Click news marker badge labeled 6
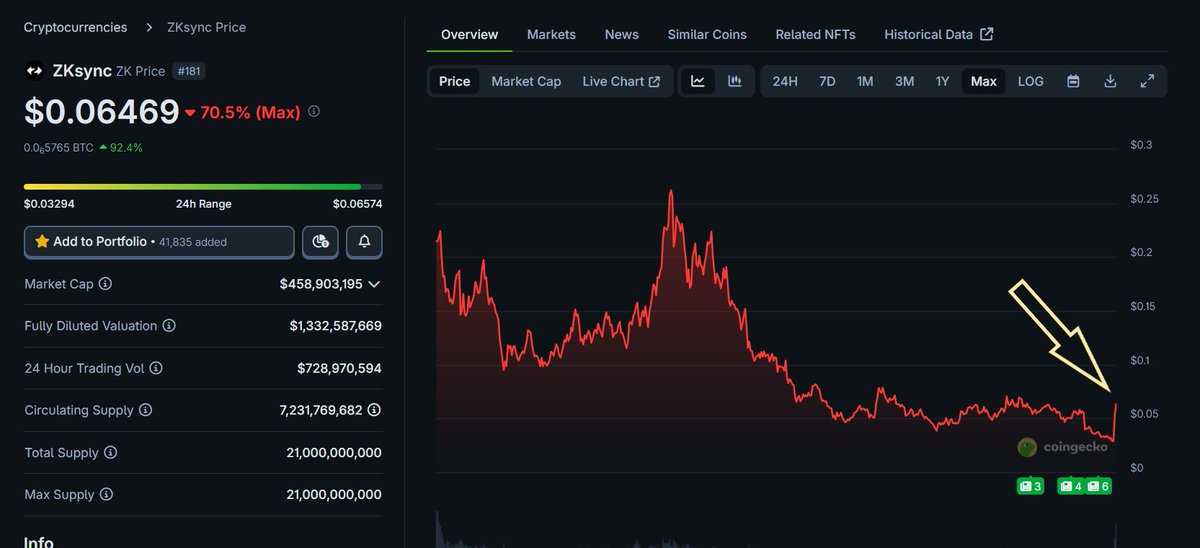 click(1098, 486)
